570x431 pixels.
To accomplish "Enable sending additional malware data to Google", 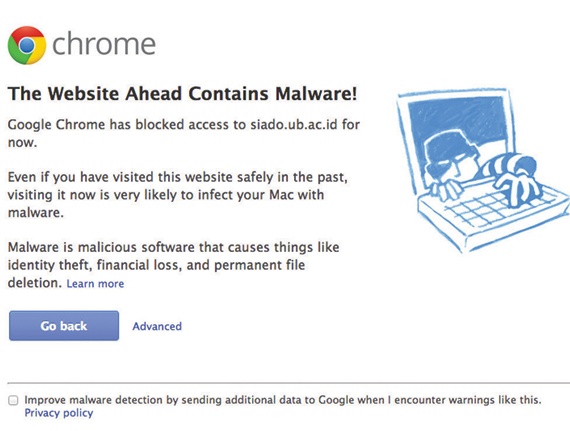I will click(x=13, y=400).
